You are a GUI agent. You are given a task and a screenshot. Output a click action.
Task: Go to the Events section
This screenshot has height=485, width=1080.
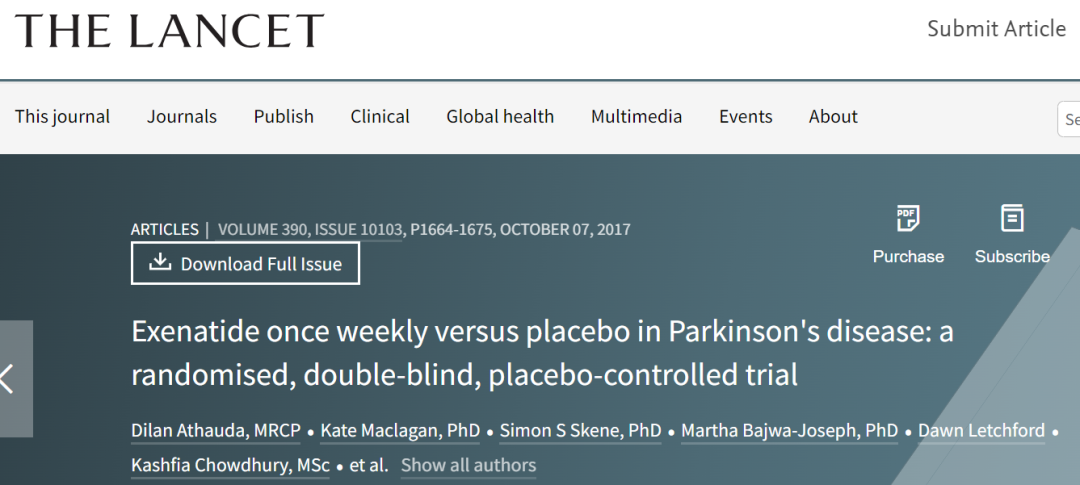(x=746, y=116)
